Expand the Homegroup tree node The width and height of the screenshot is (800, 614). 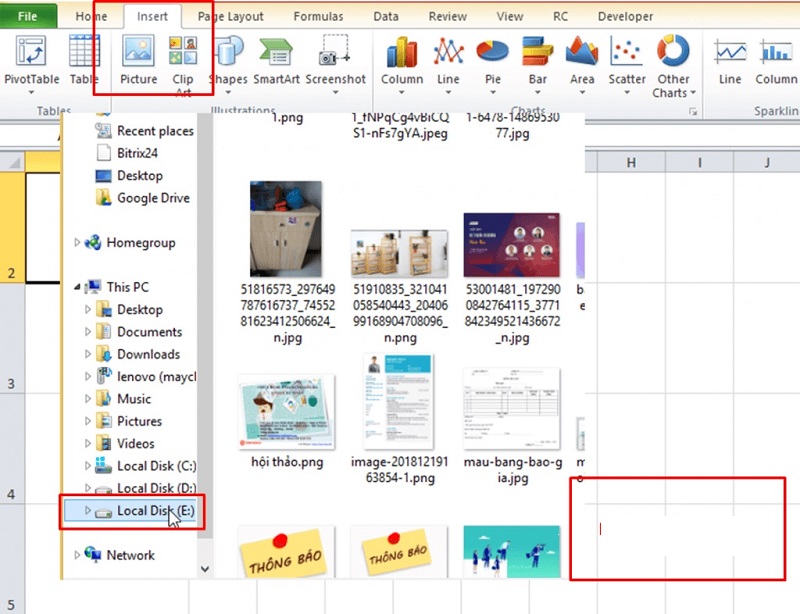click(78, 242)
